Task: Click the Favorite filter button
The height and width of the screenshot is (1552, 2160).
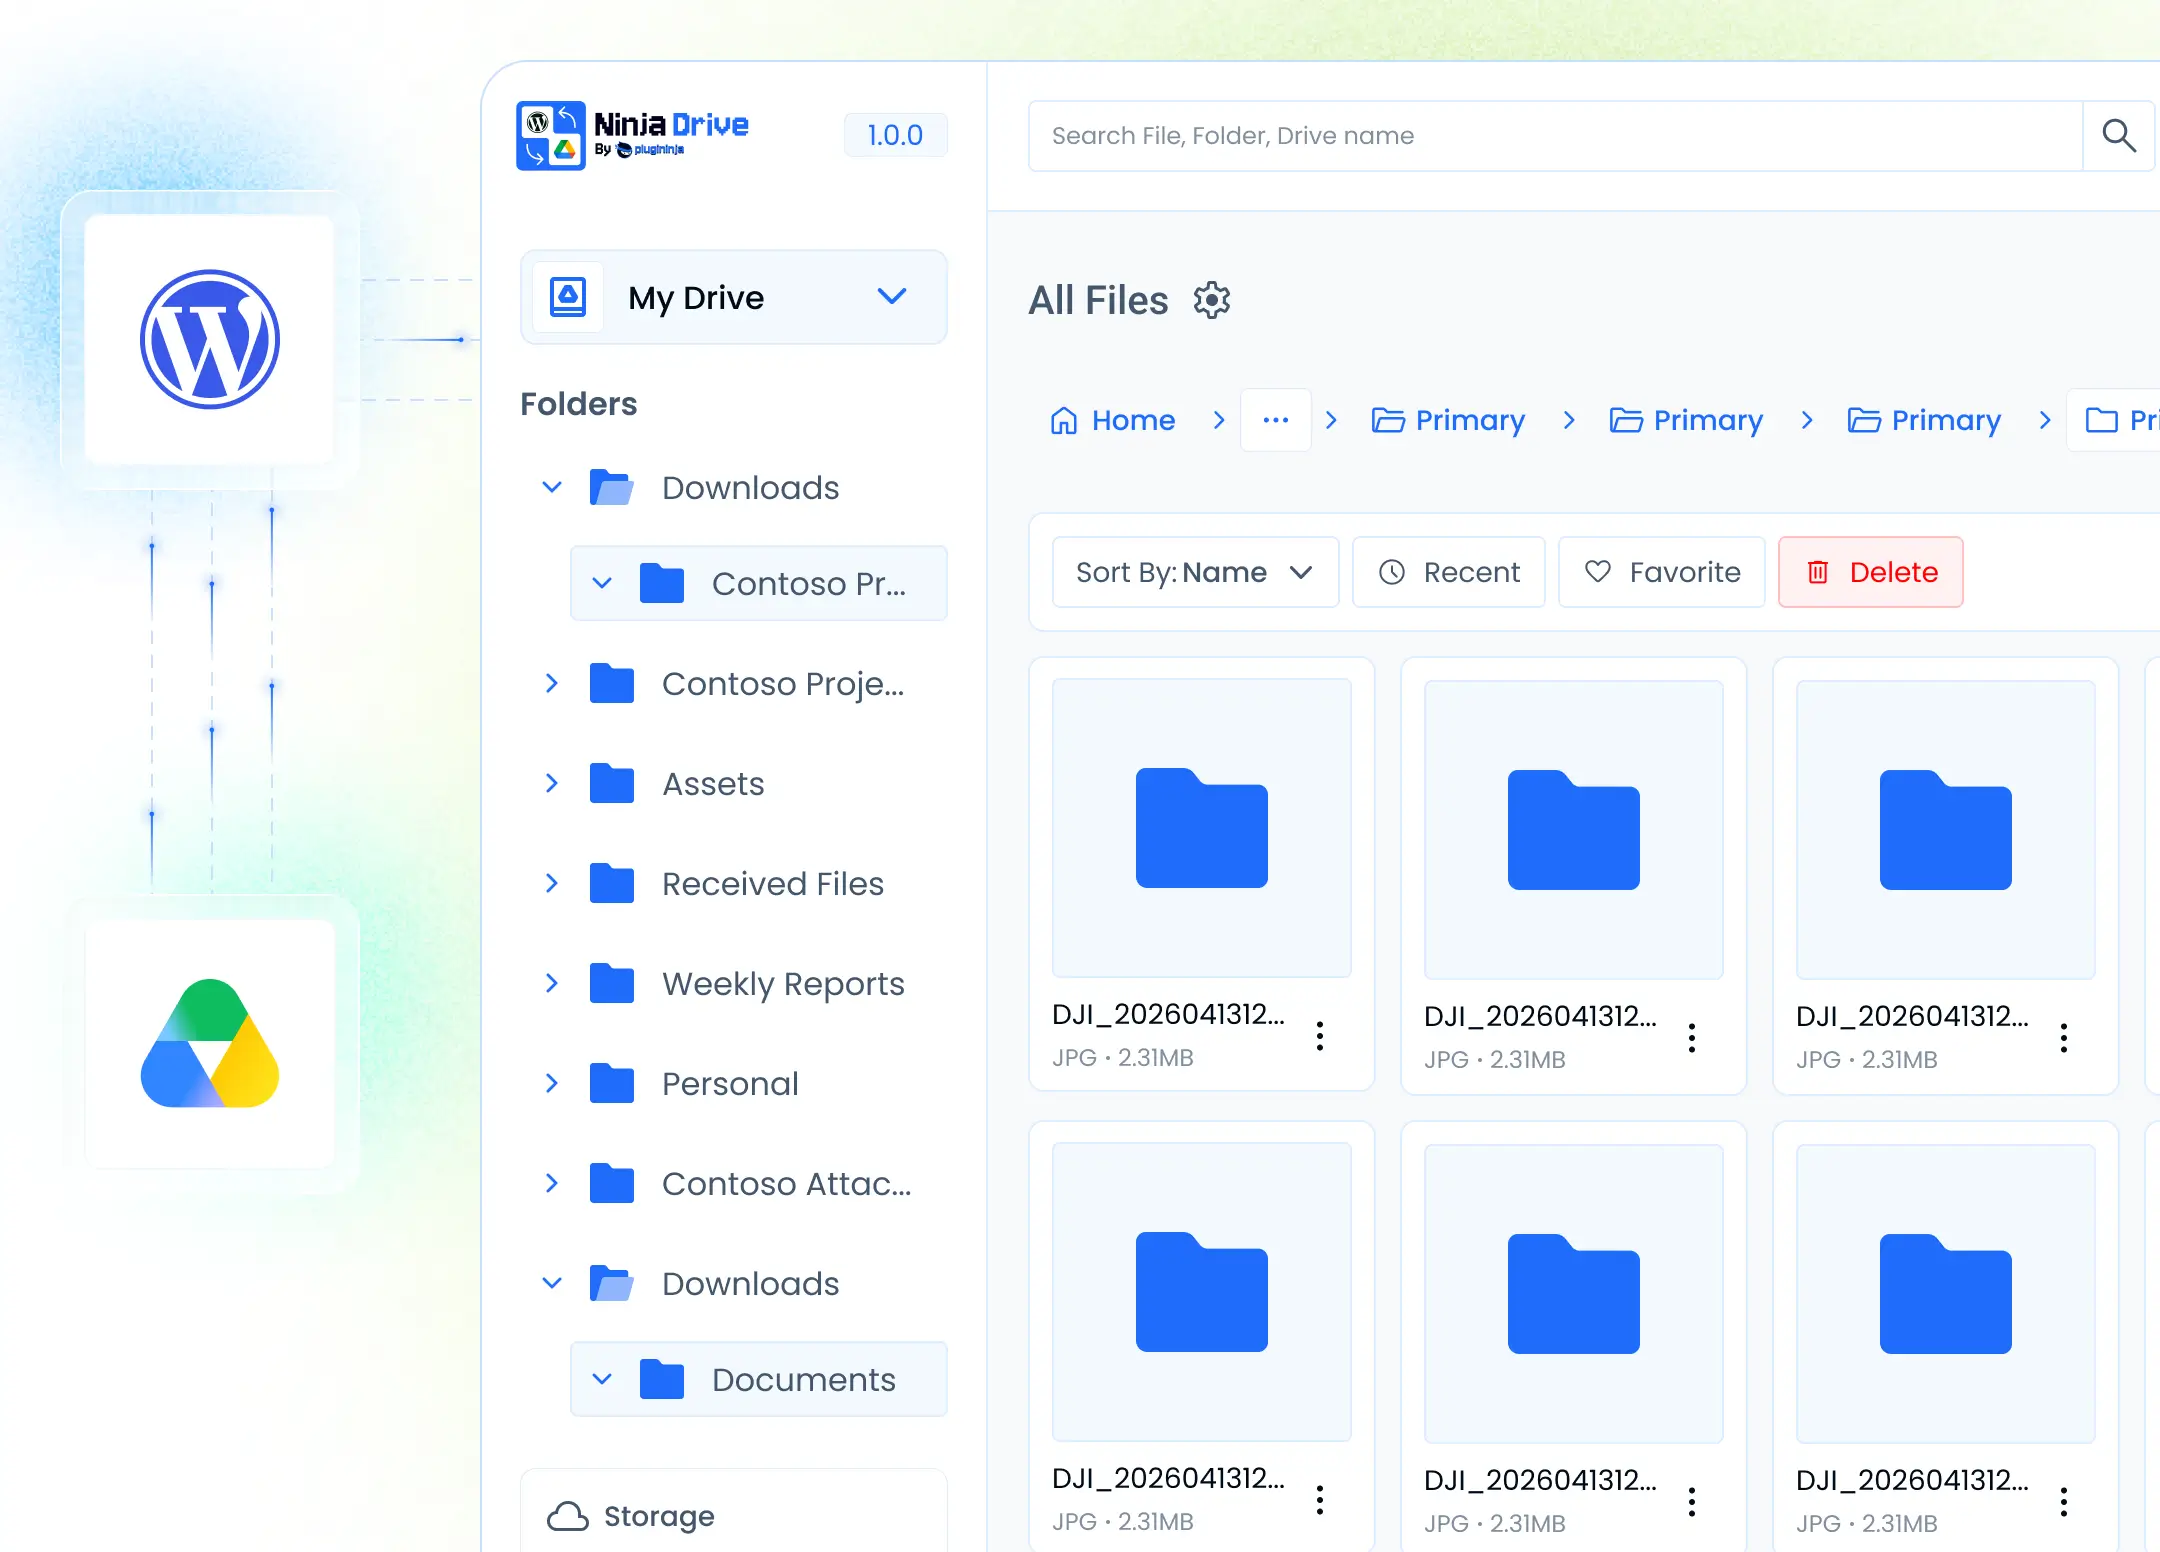Action: (x=1662, y=572)
